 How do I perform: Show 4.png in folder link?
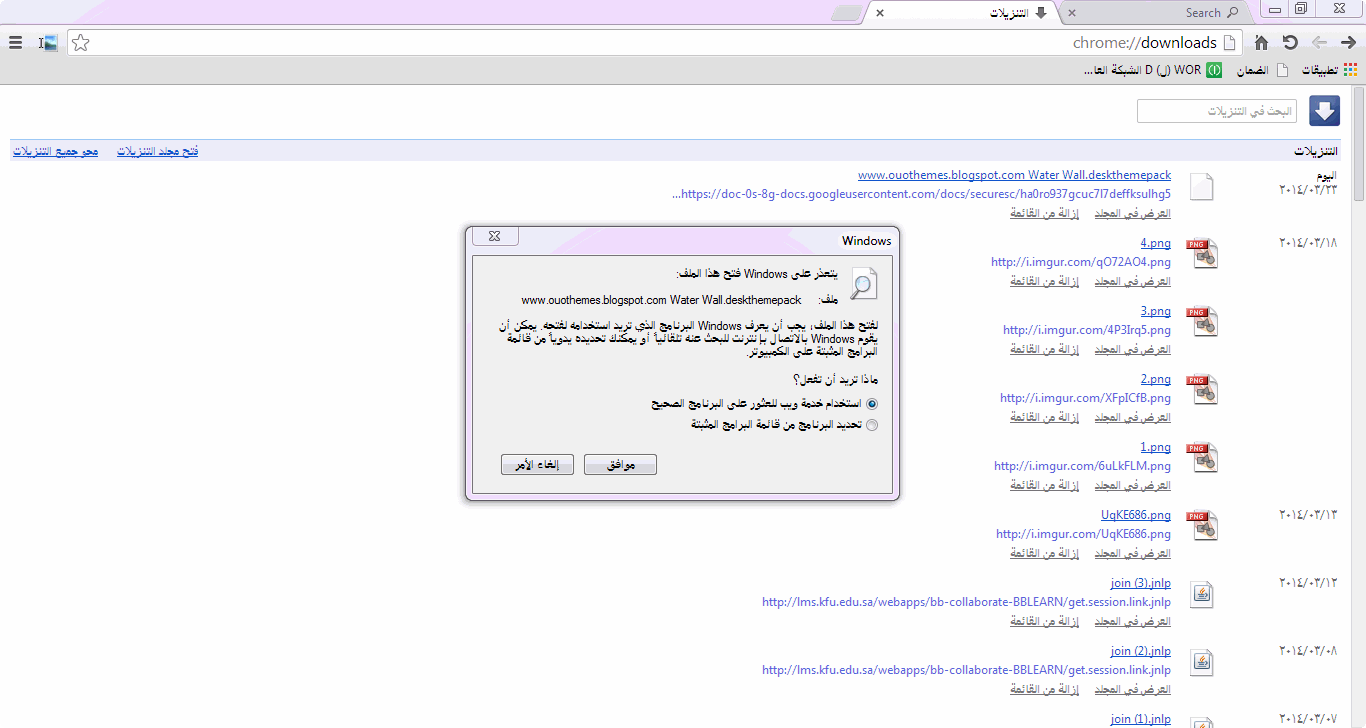1133,281
